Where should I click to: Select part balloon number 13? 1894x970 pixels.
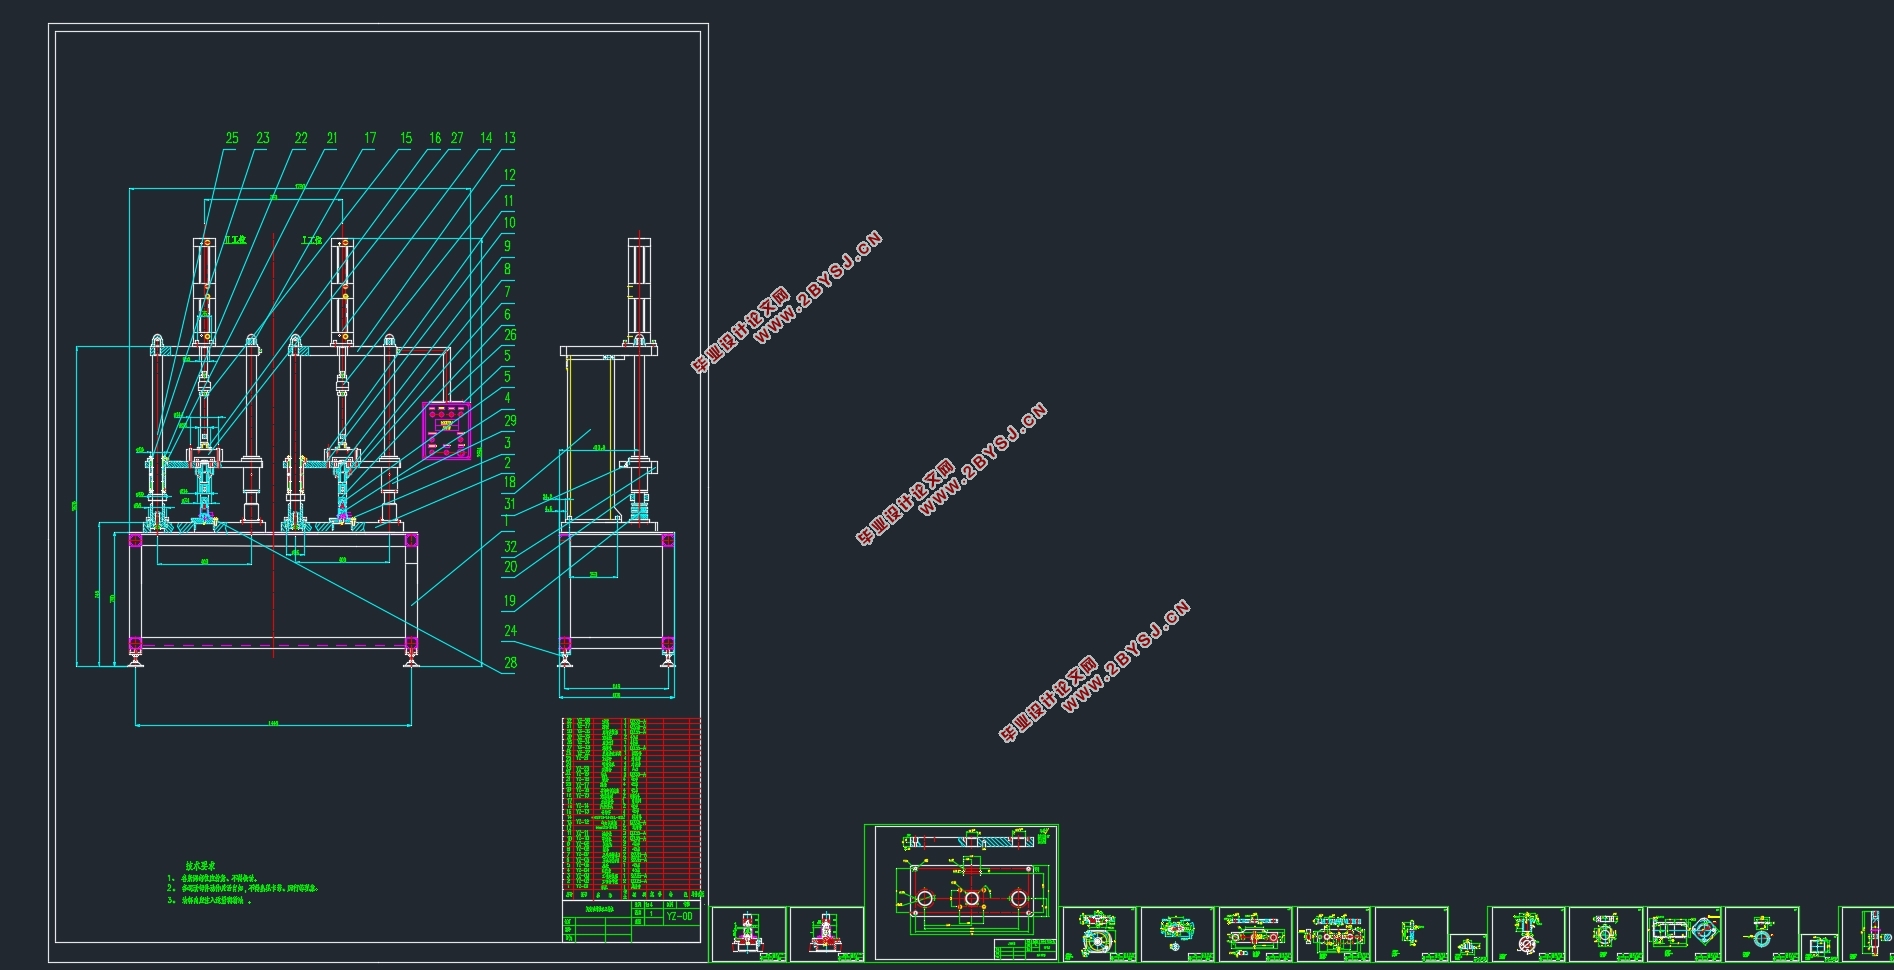point(509,138)
